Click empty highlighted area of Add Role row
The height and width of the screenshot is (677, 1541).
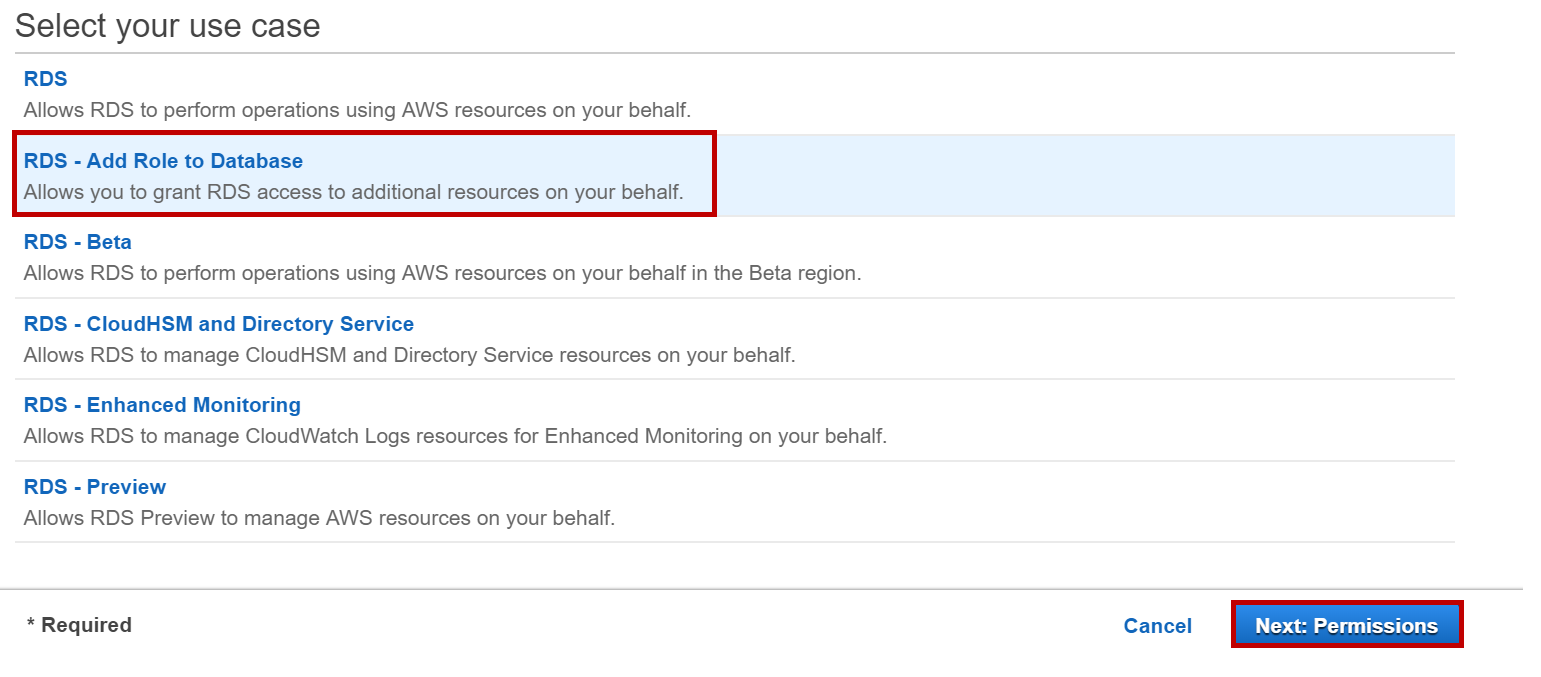click(1080, 176)
